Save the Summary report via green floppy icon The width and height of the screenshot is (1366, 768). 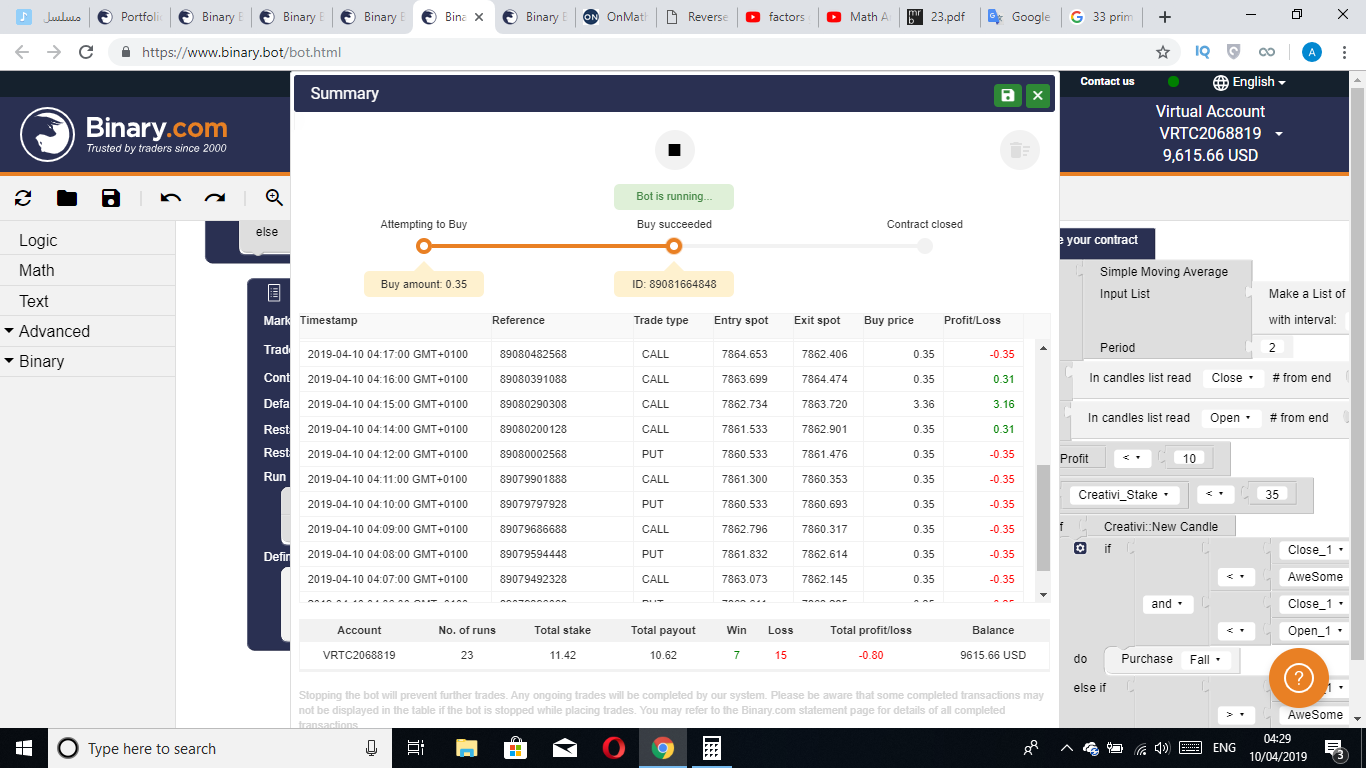(x=1008, y=93)
